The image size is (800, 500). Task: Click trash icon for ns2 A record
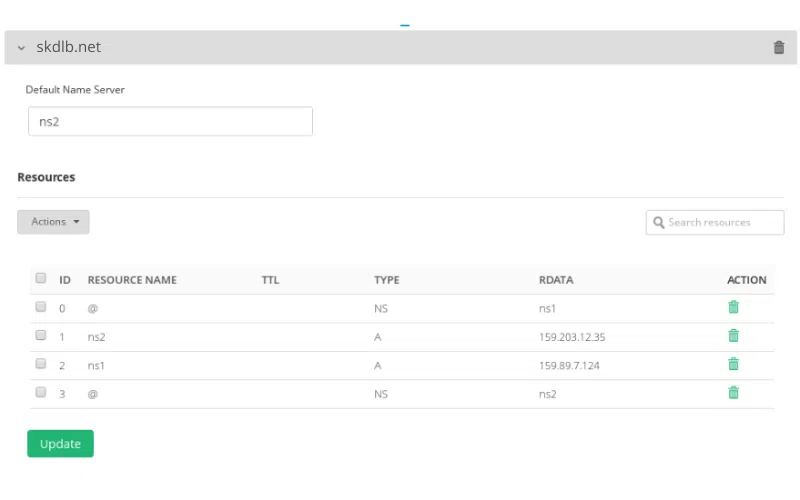point(733,336)
